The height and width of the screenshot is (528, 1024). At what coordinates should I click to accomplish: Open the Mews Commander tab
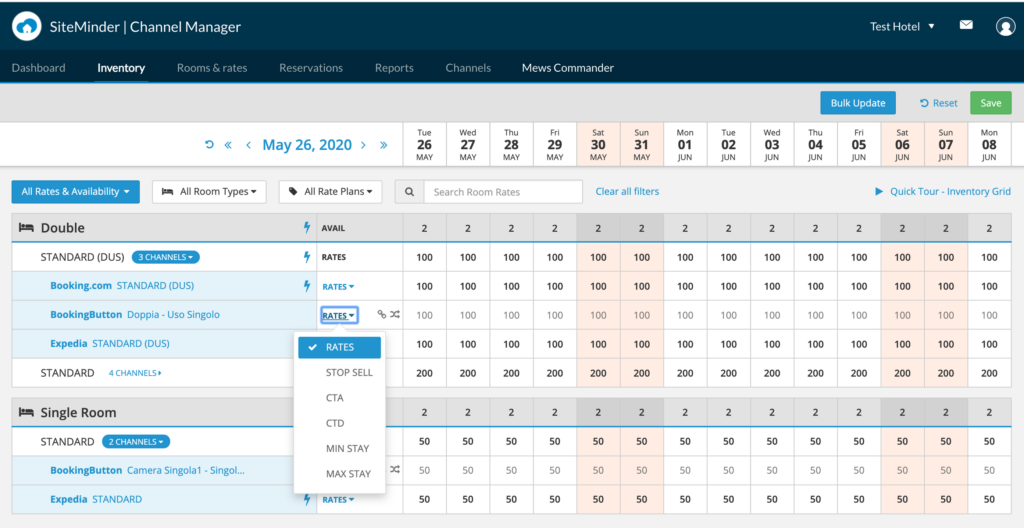point(568,67)
